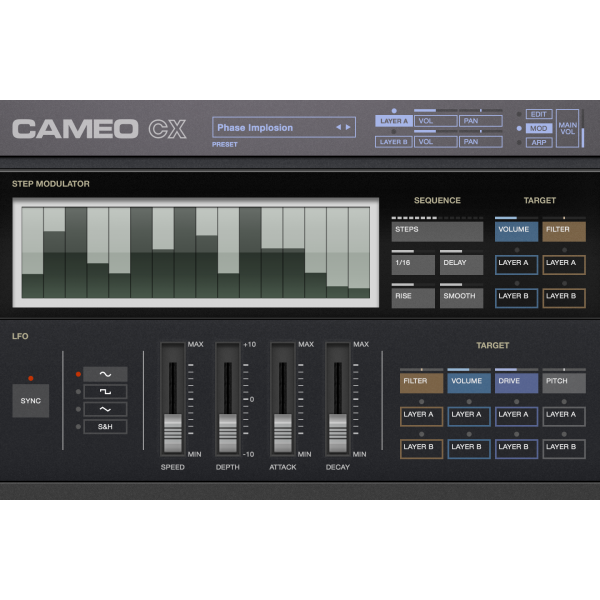Toggle LAYER B under step modulator FILTER
Viewport: 600px width, 600px height.
(564, 298)
